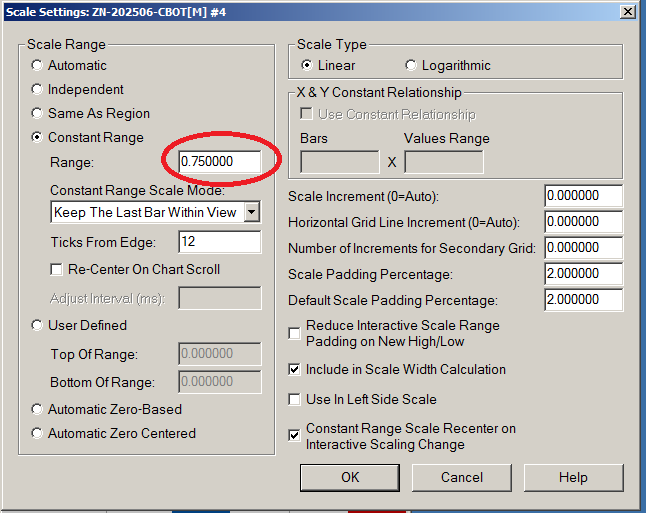Close the Scale Settings window
The height and width of the screenshot is (513, 646).
pos(627,12)
